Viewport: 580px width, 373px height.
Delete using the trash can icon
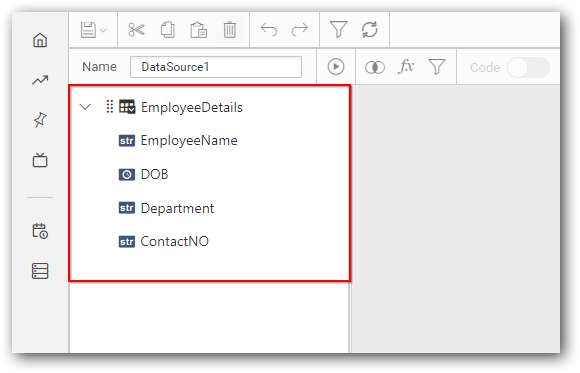click(230, 30)
